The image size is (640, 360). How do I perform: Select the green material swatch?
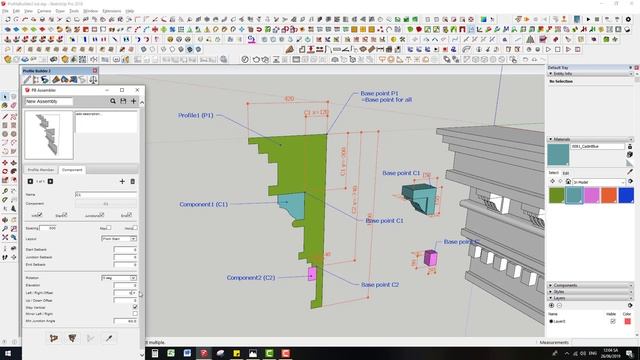tap(557, 196)
